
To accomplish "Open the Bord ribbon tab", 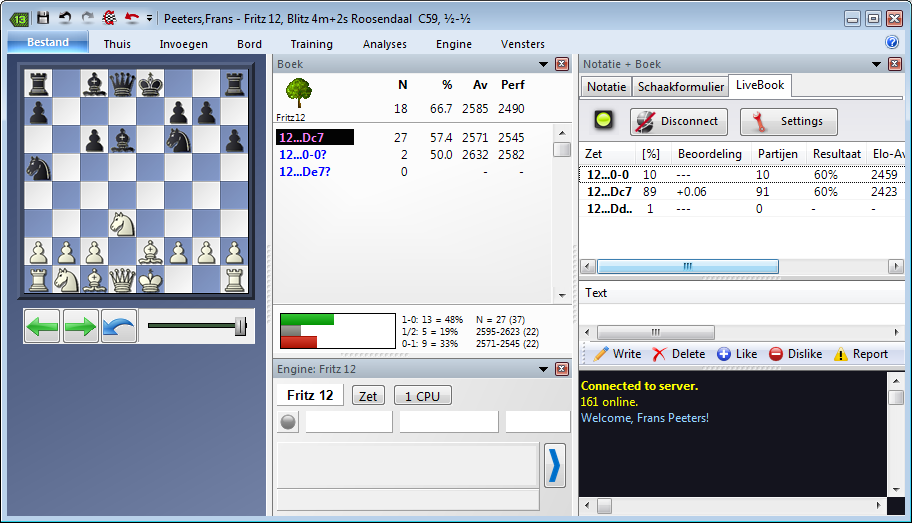I will pos(249,44).
